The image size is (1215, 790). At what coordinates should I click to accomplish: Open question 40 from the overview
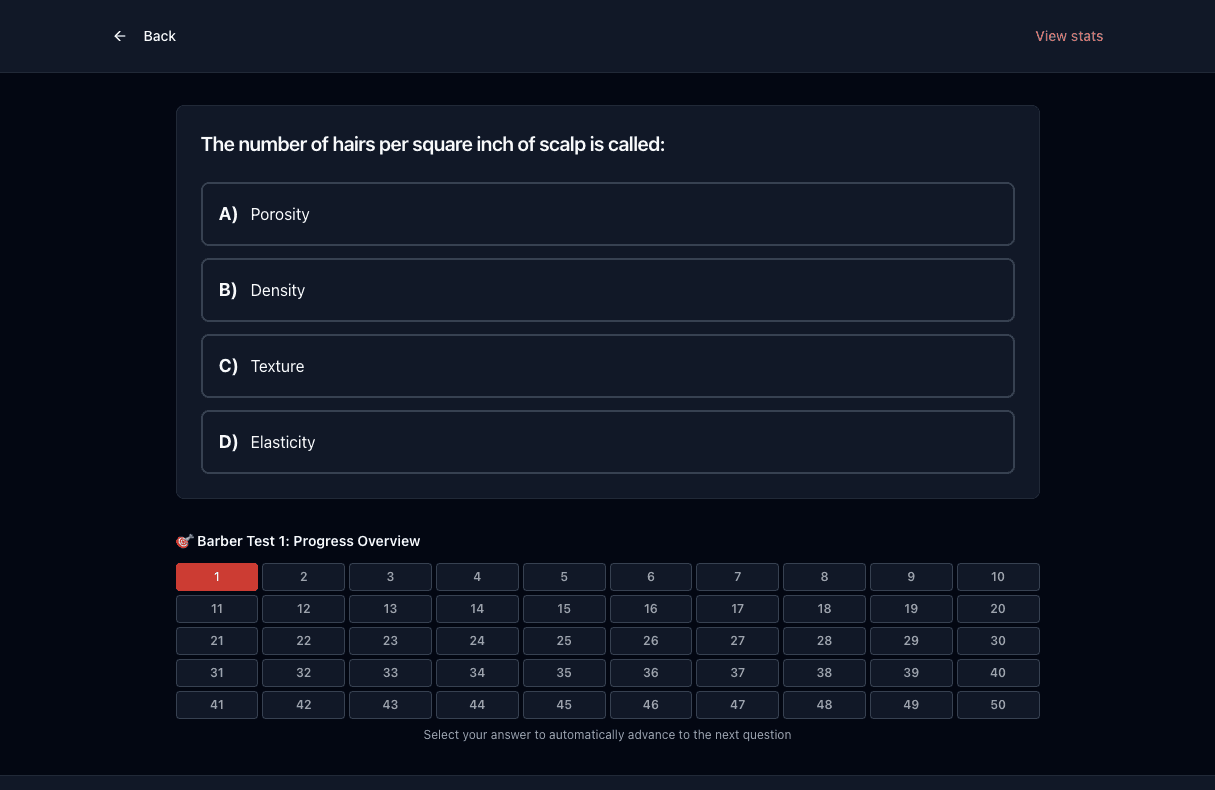[998, 673]
